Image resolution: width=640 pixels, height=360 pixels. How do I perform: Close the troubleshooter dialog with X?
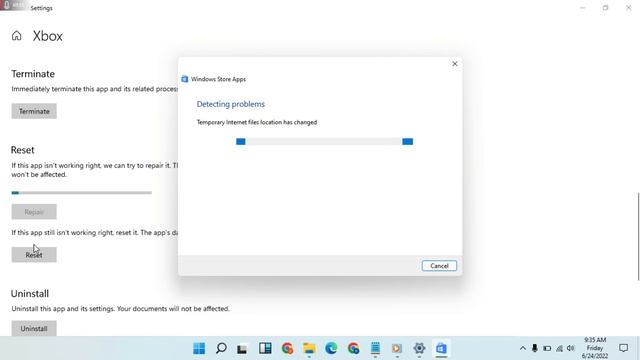coord(455,64)
